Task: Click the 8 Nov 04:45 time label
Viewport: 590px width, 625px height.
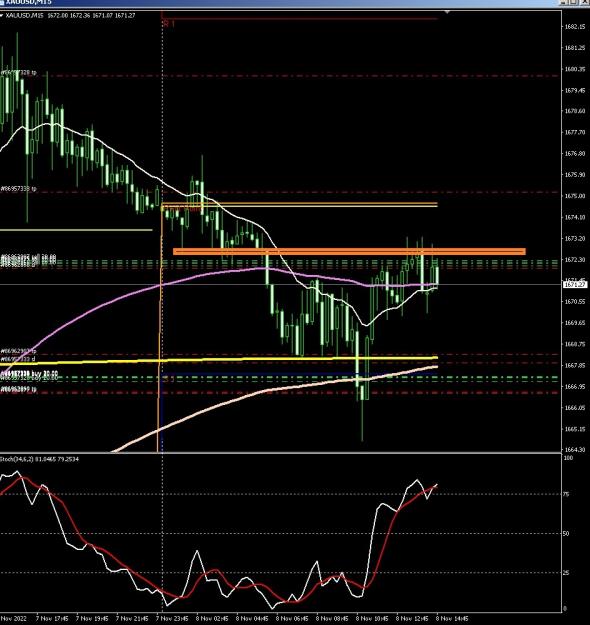Action: [252, 619]
